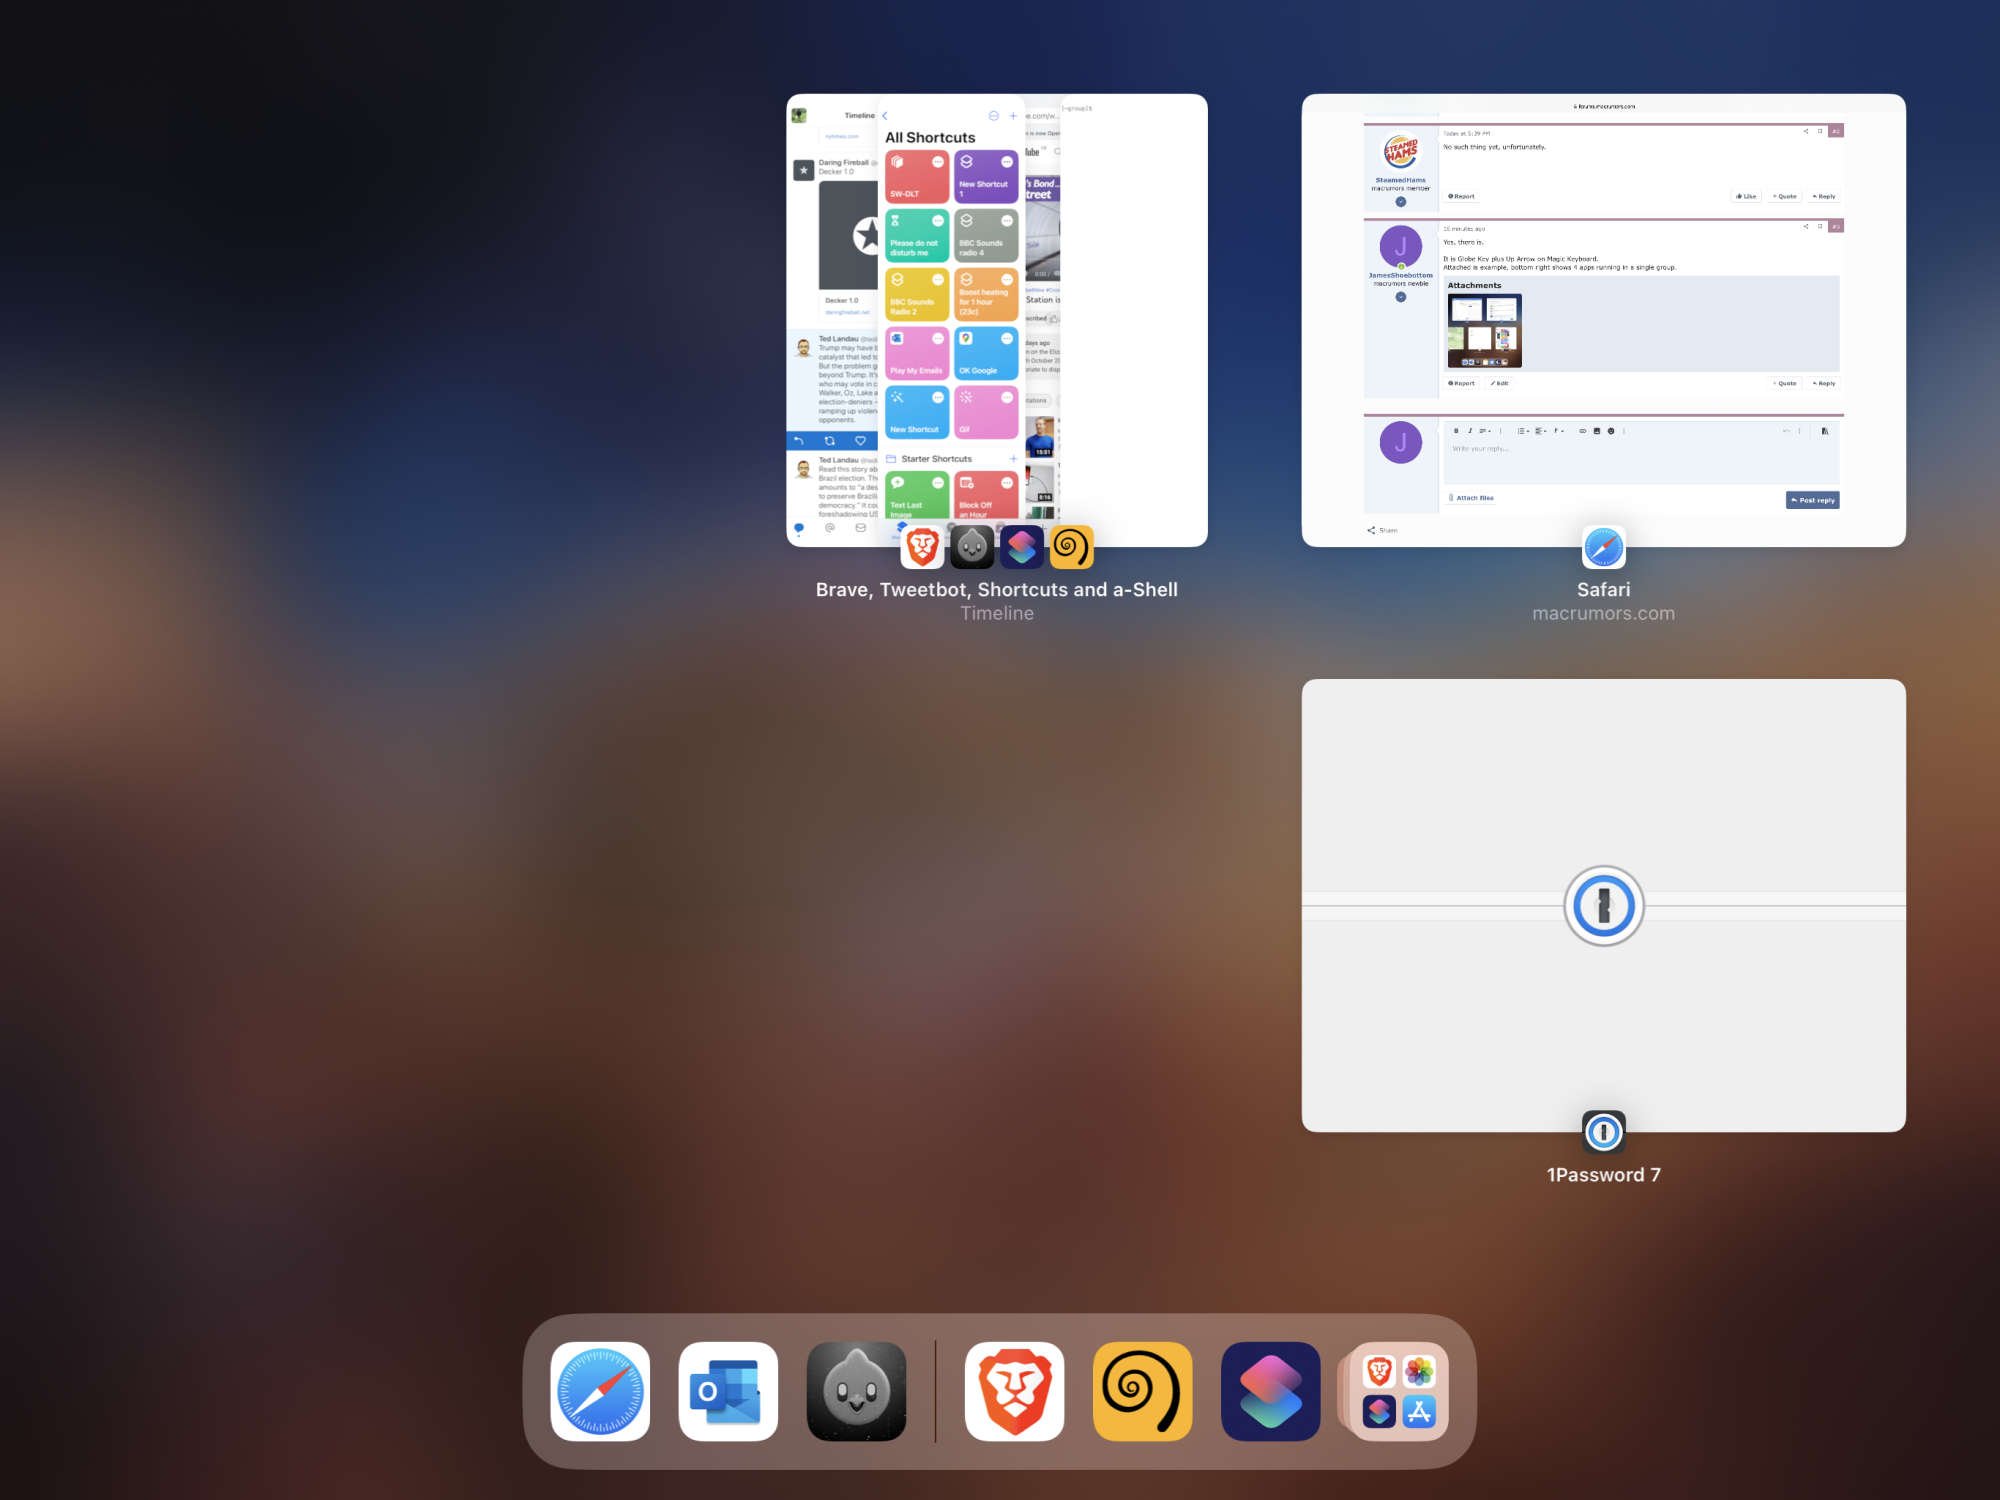The height and width of the screenshot is (1500, 2000).
Task: Click Edit on JamesShoebottom post
Action: (x=1499, y=384)
